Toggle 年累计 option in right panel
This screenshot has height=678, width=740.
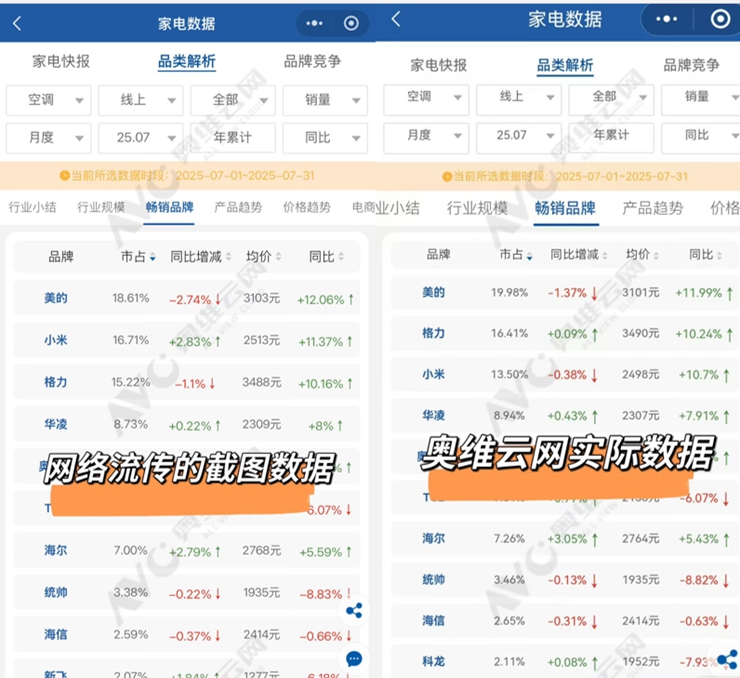click(x=611, y=136)
